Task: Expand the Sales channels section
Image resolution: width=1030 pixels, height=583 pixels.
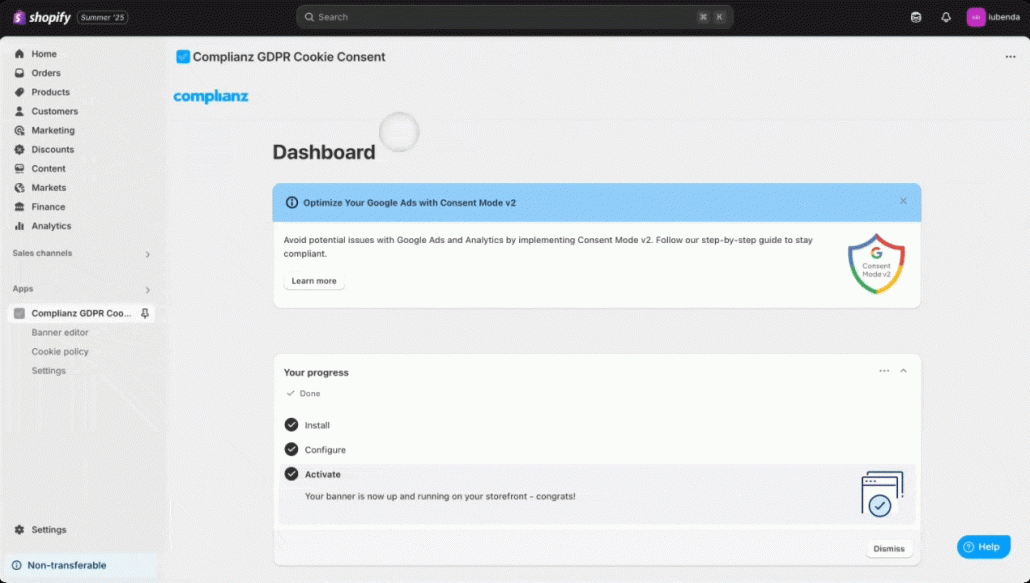Action: (x=148, y=254)
